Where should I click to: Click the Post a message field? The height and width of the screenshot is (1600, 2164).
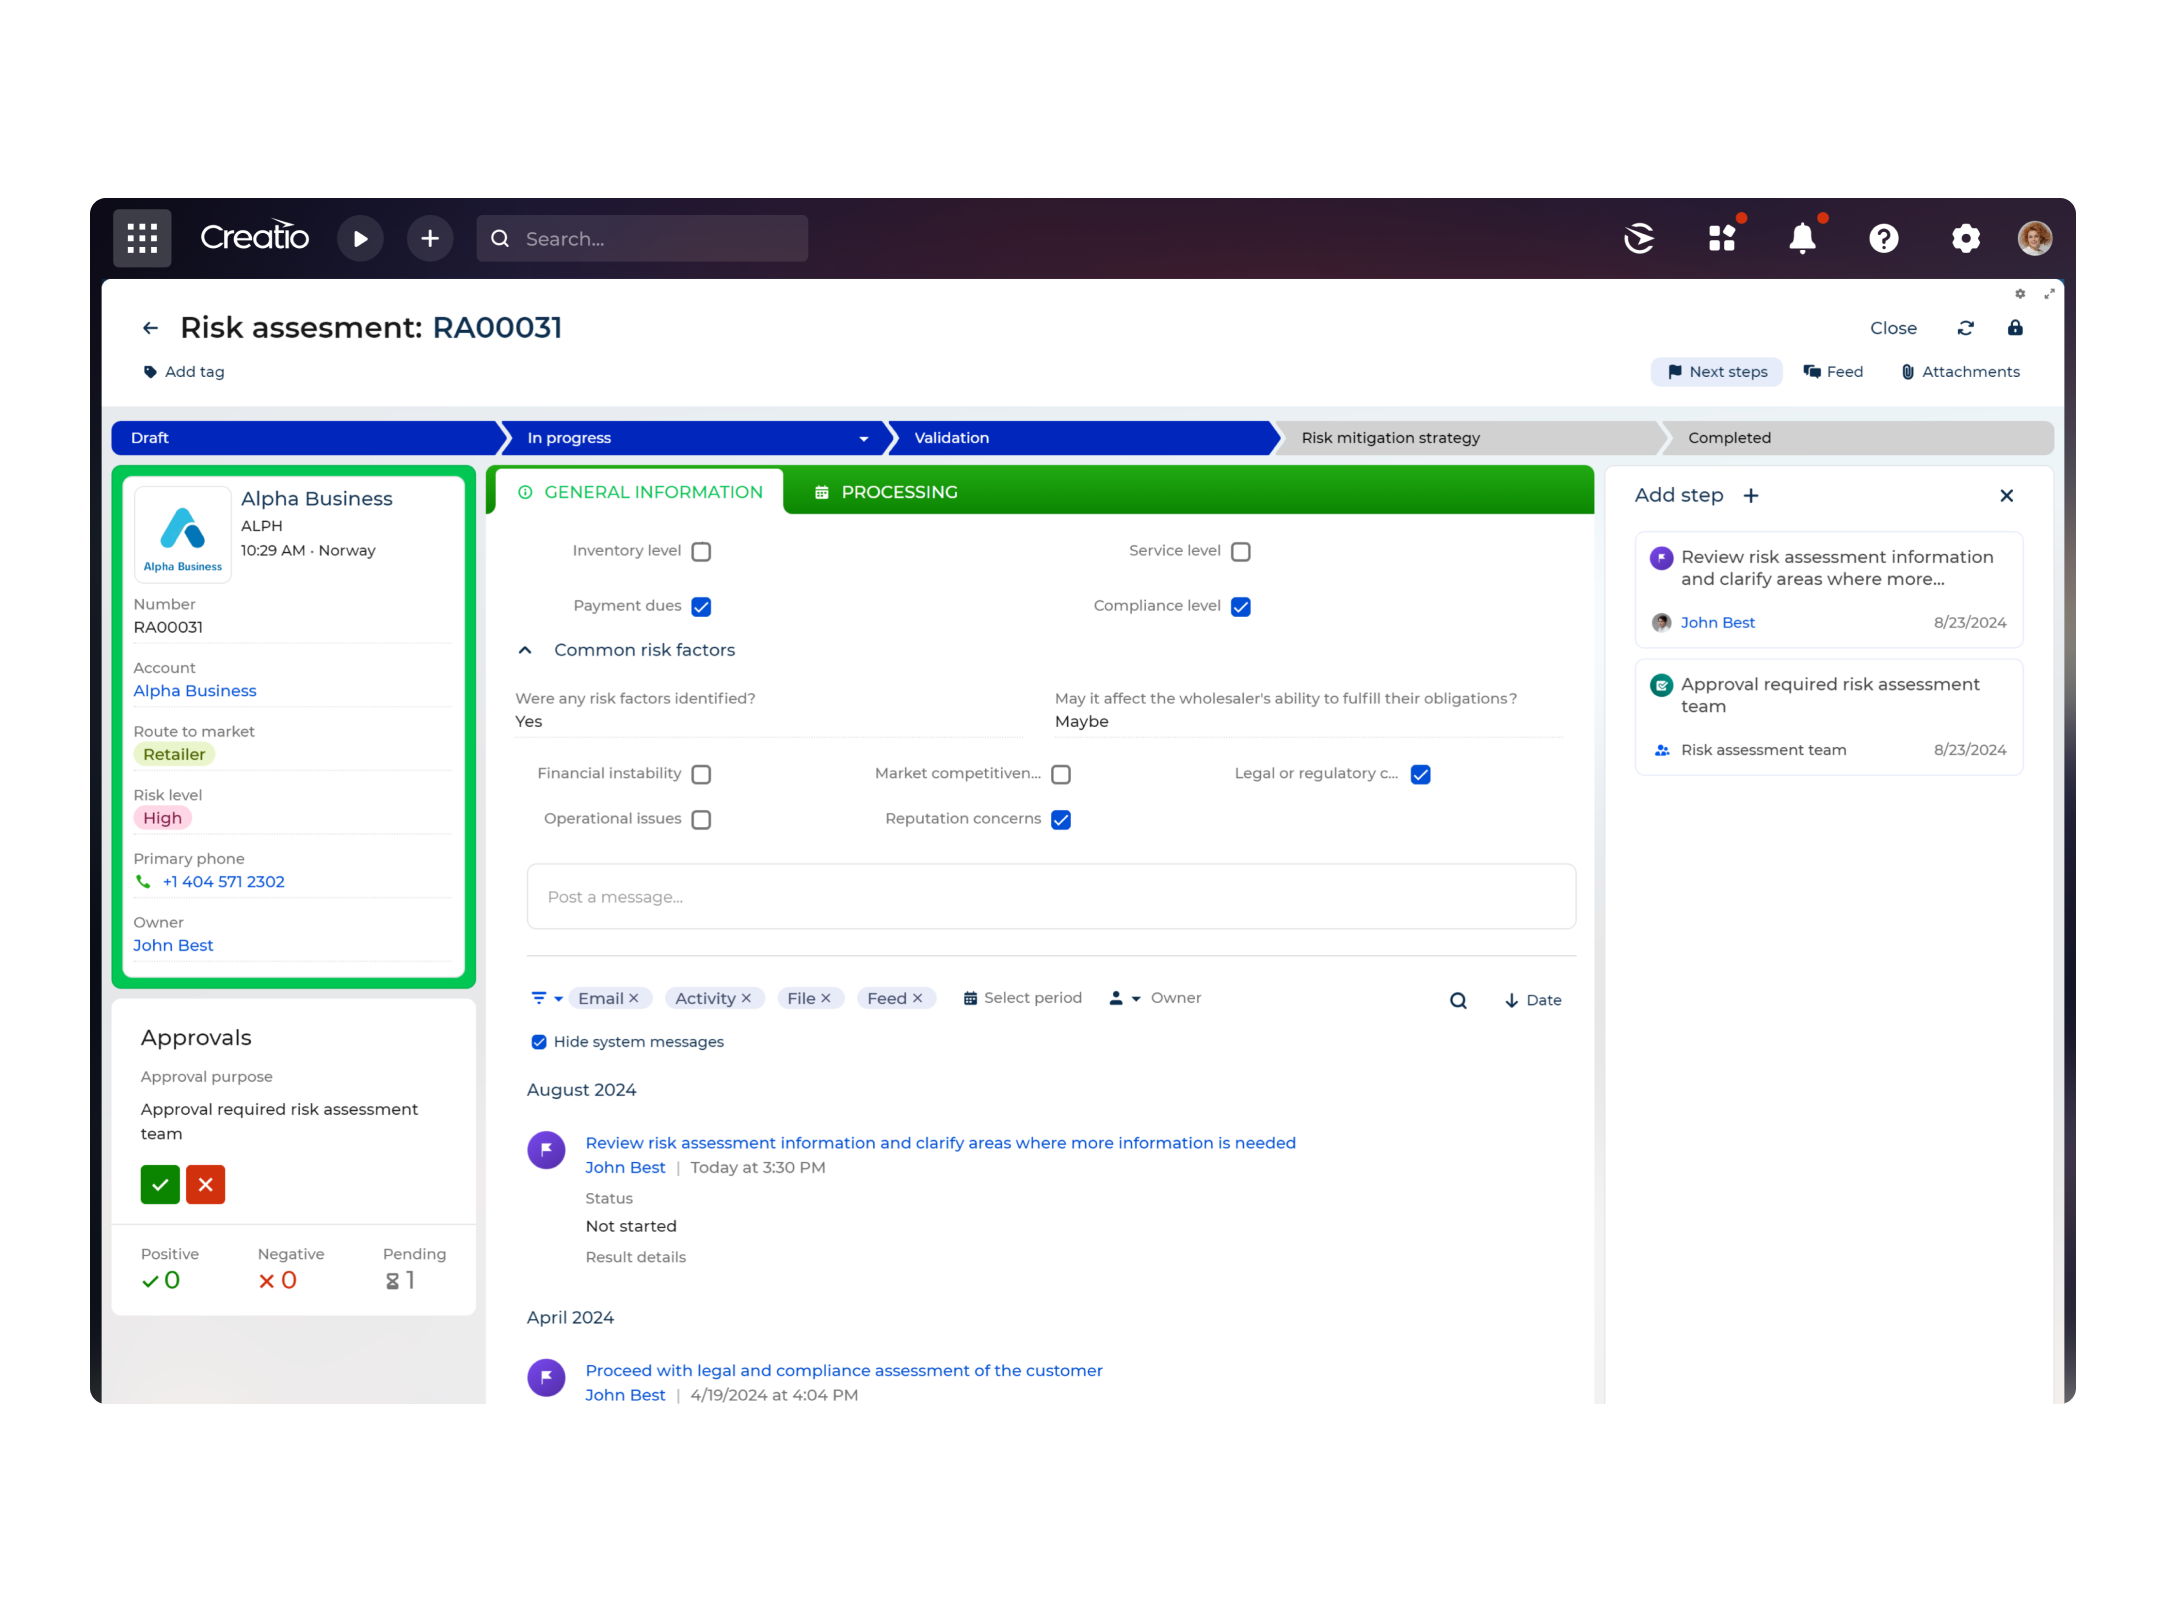pos(1050,896)
